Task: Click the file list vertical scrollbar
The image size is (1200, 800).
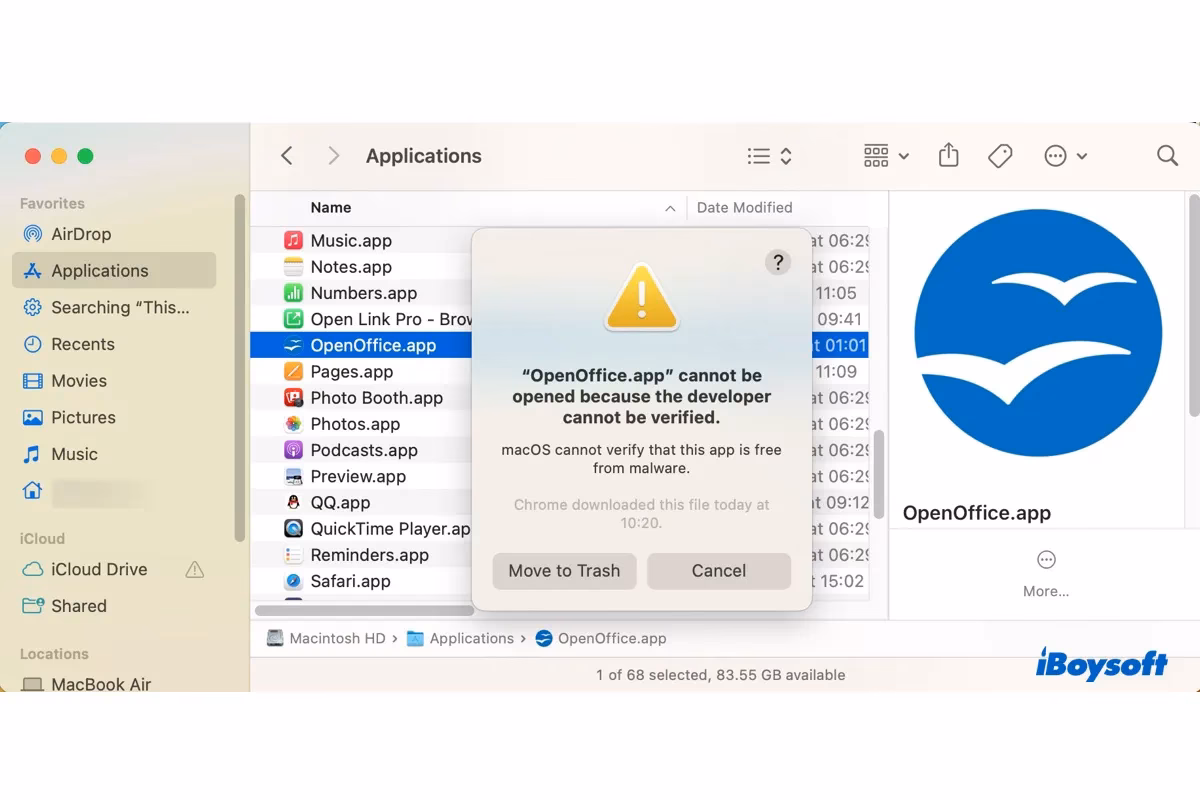Action: [879, 474]
